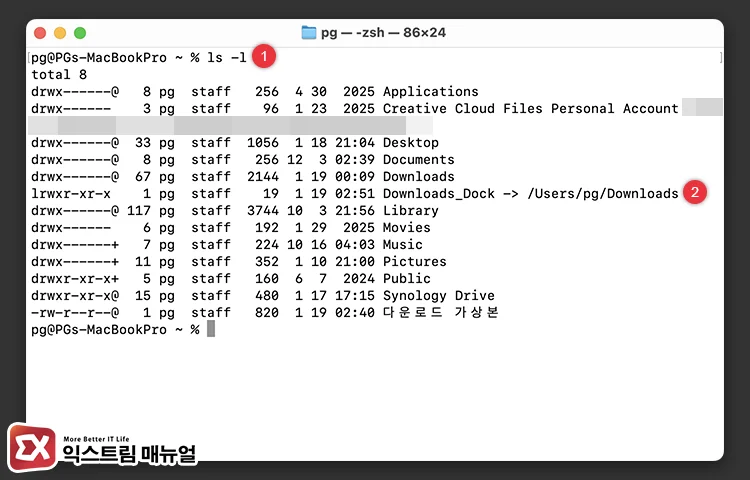Screen dimensions: 750x480
Task: Click the bottom 'pg@PGs-MacBookPro ~ %' prompt
Action: pos(115,330)
